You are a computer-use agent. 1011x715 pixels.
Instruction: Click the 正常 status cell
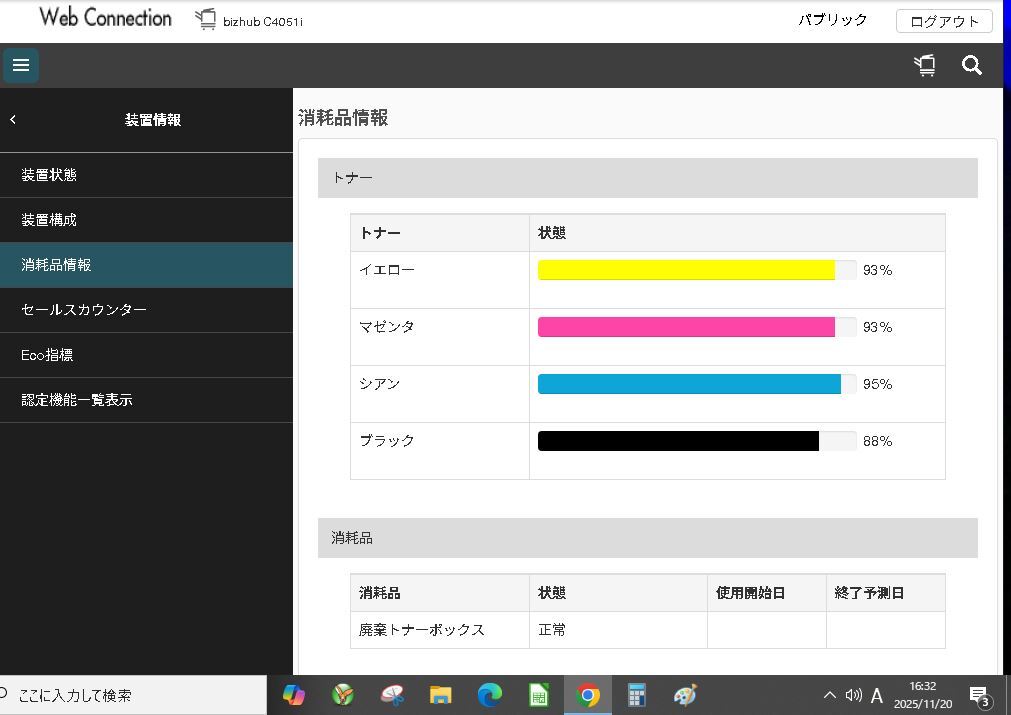click(618, 630)
